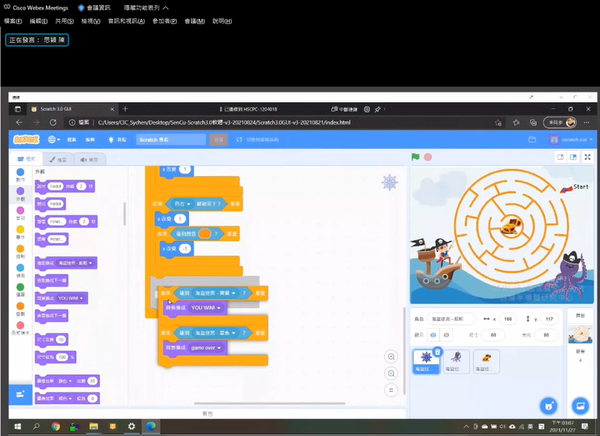Click browser back arrow

point(19,122)
